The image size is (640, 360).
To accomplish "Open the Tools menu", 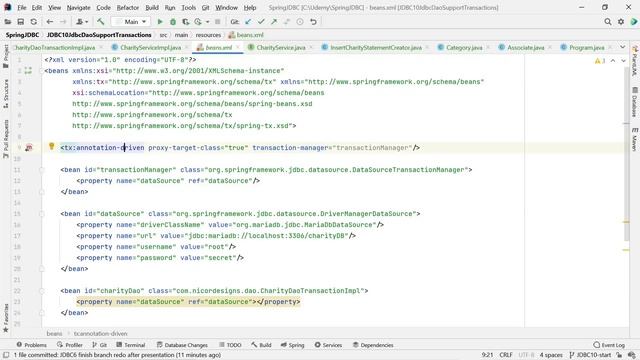I will [188, 7].
